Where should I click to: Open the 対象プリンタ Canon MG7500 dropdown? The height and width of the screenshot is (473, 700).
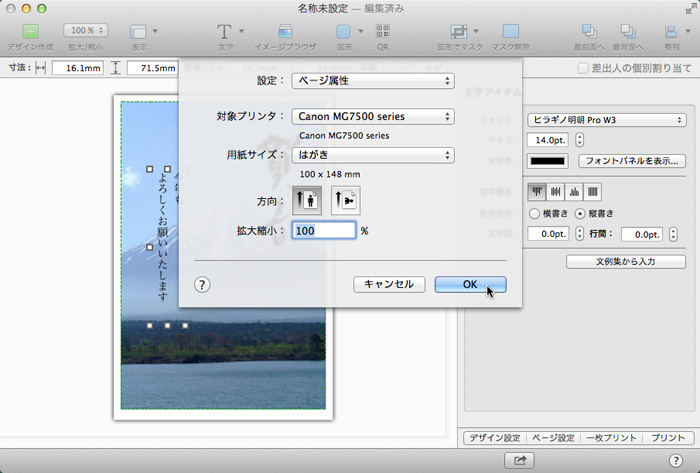pyautogui.click(x=372, y=117)
